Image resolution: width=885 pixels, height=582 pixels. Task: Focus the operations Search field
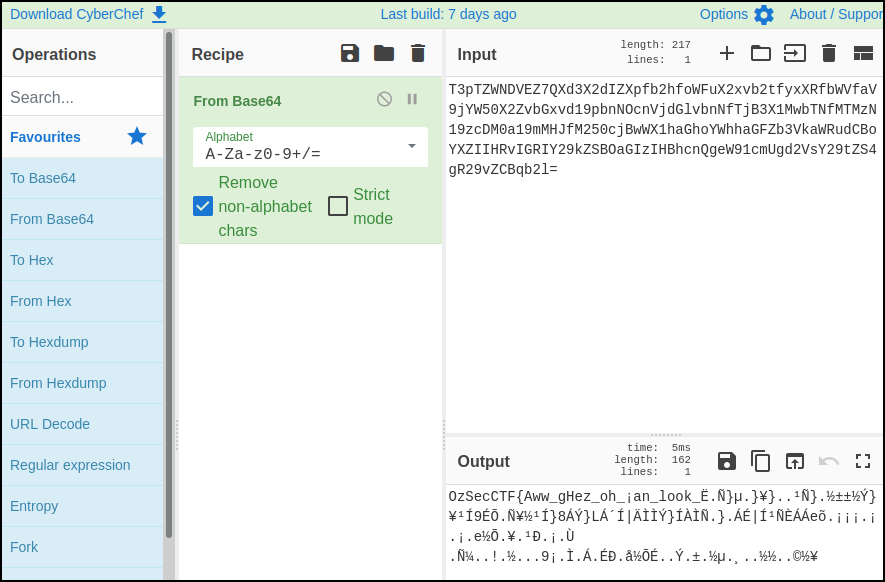[82, 97]
